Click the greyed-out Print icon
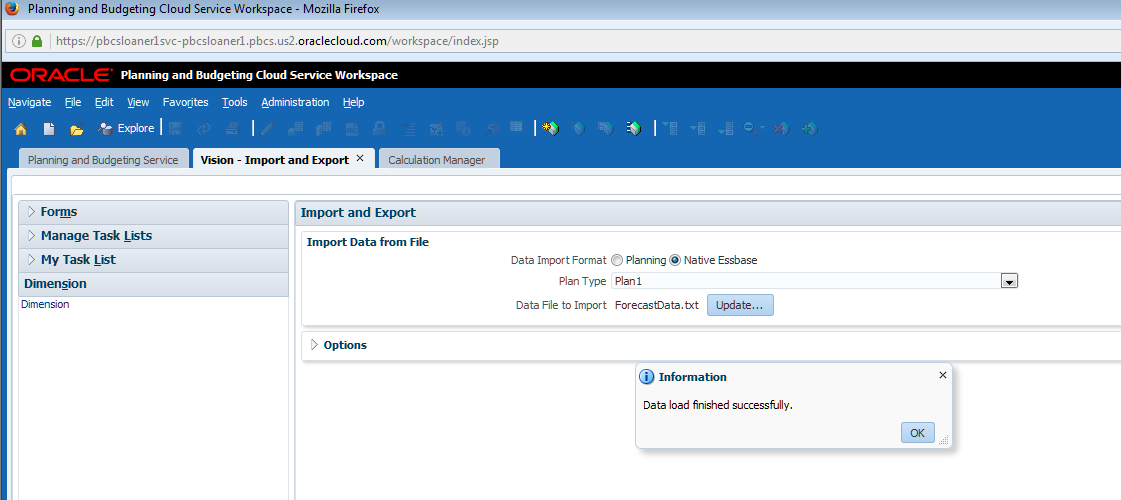The height and width of the screenshot is (500, 1121). 232,129
